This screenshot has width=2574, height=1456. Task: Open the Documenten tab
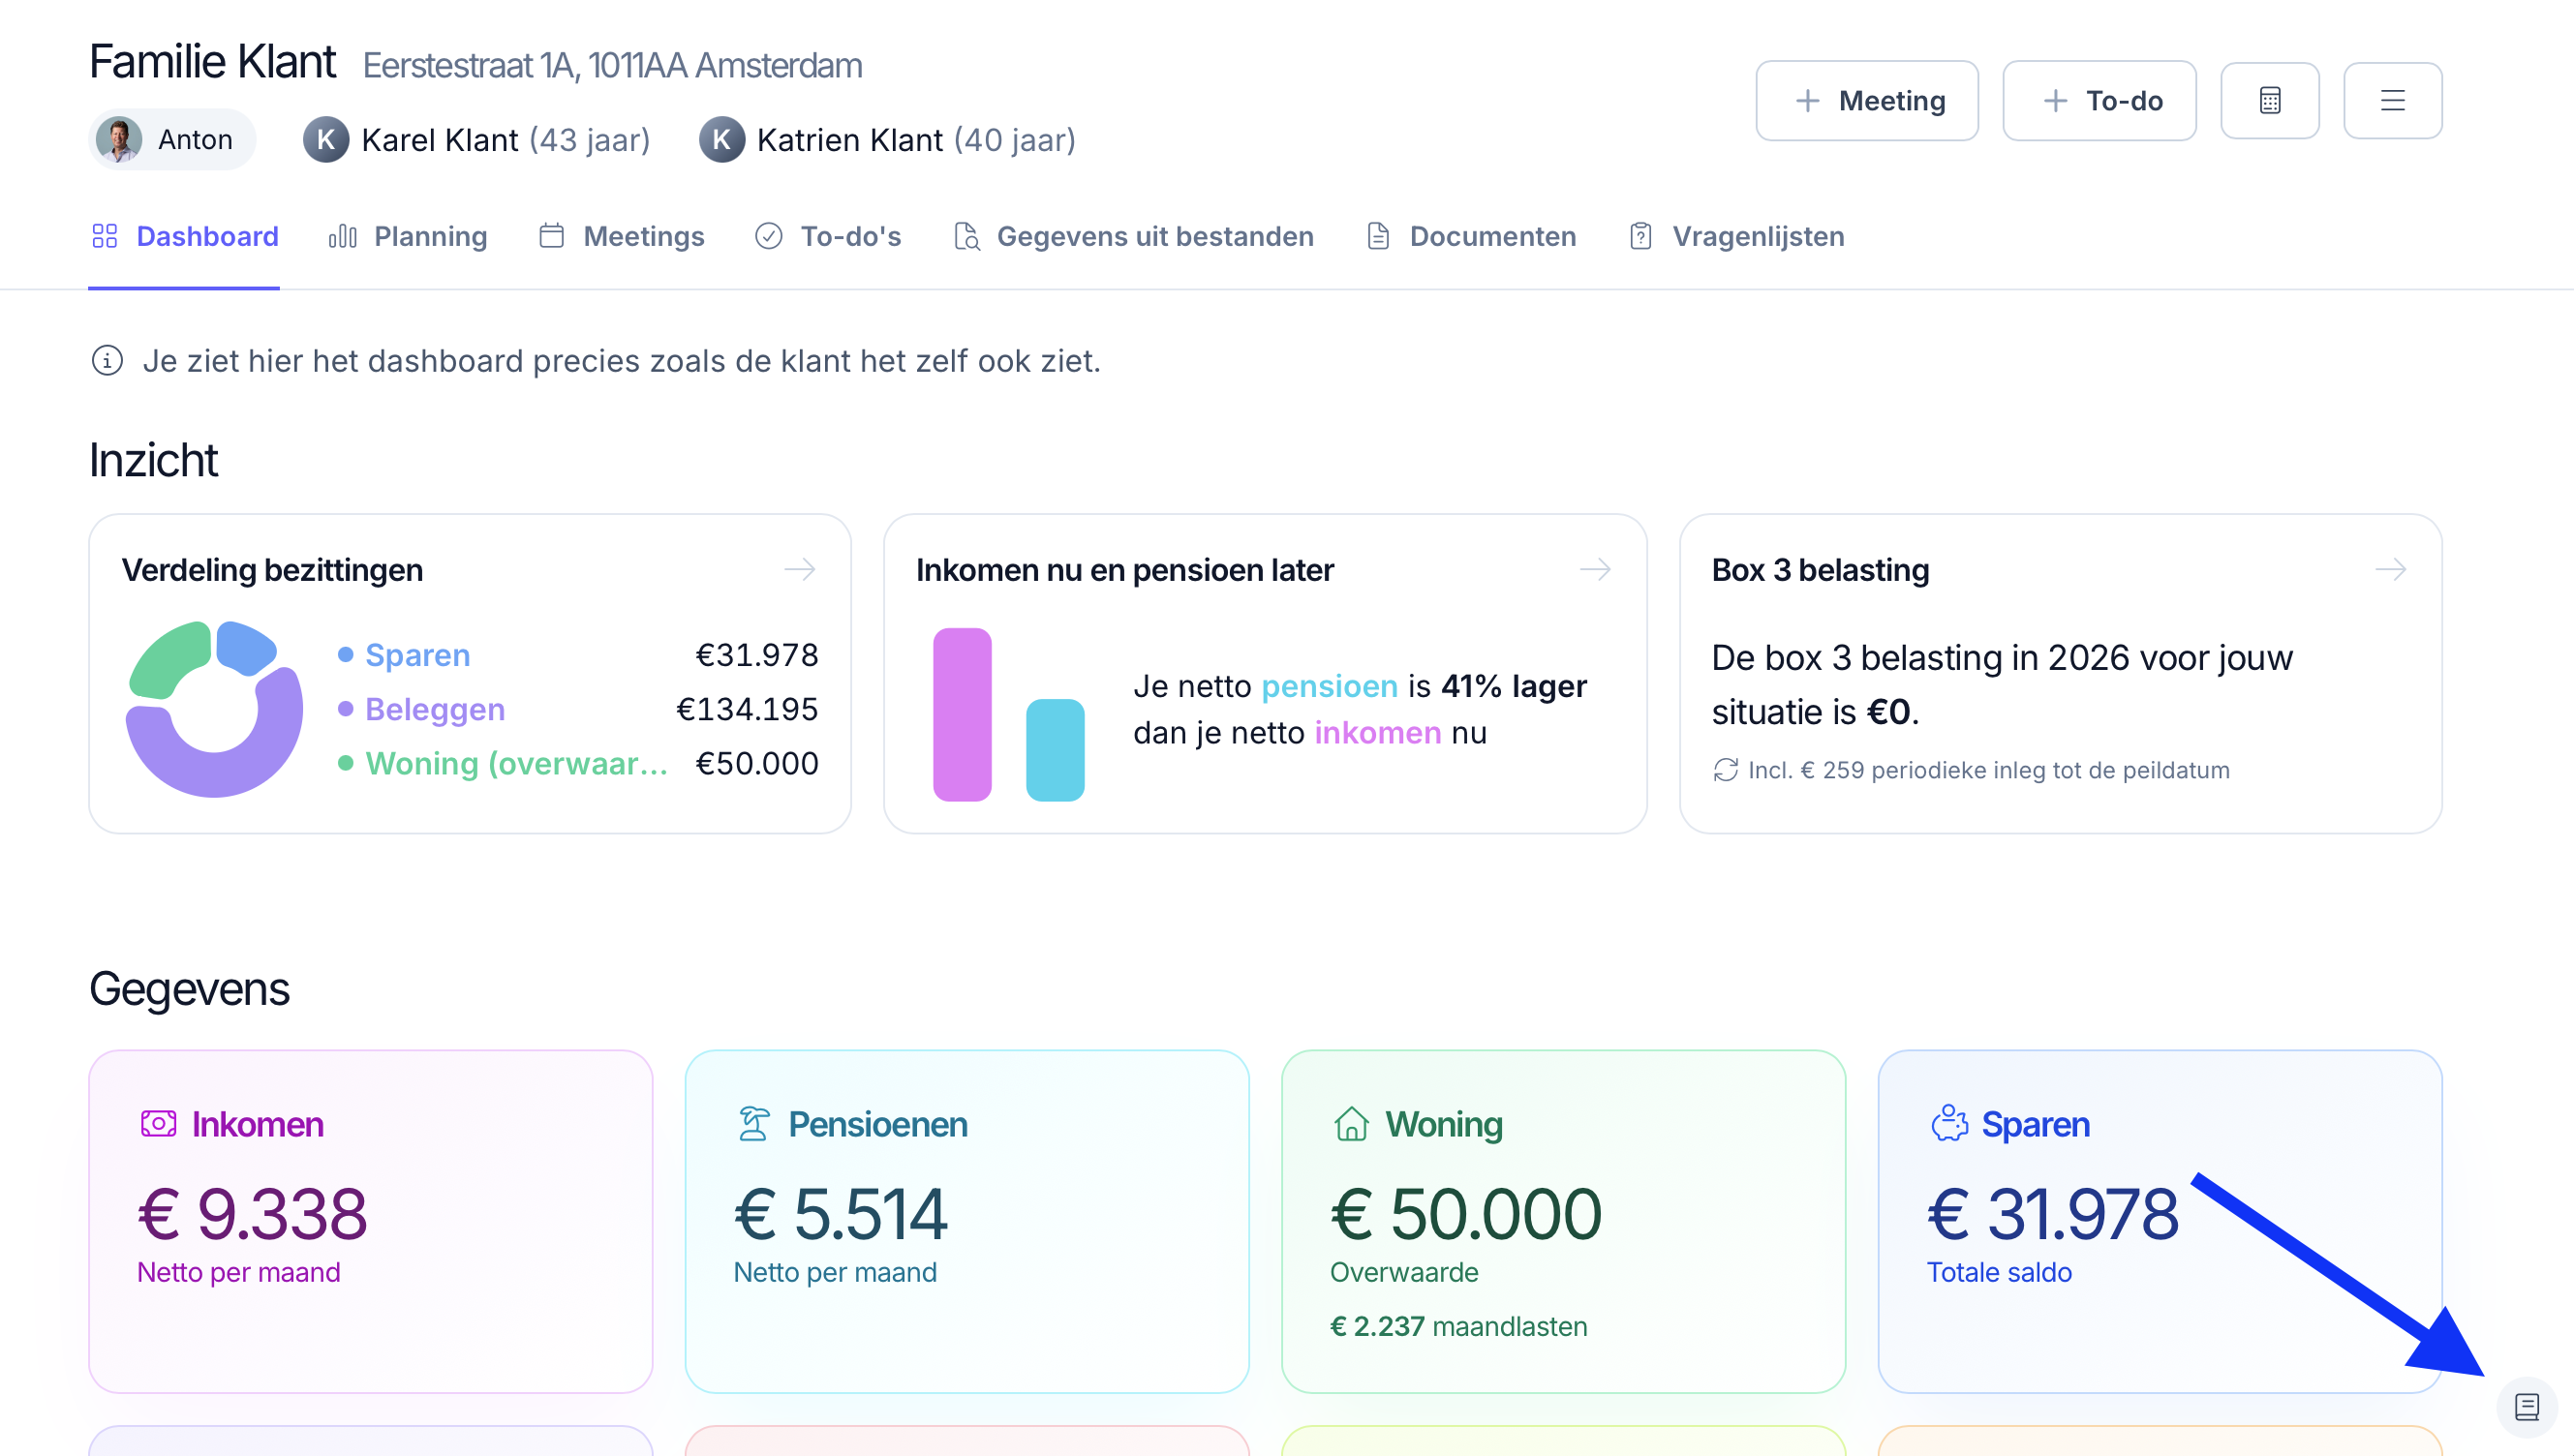point(1471,236)
